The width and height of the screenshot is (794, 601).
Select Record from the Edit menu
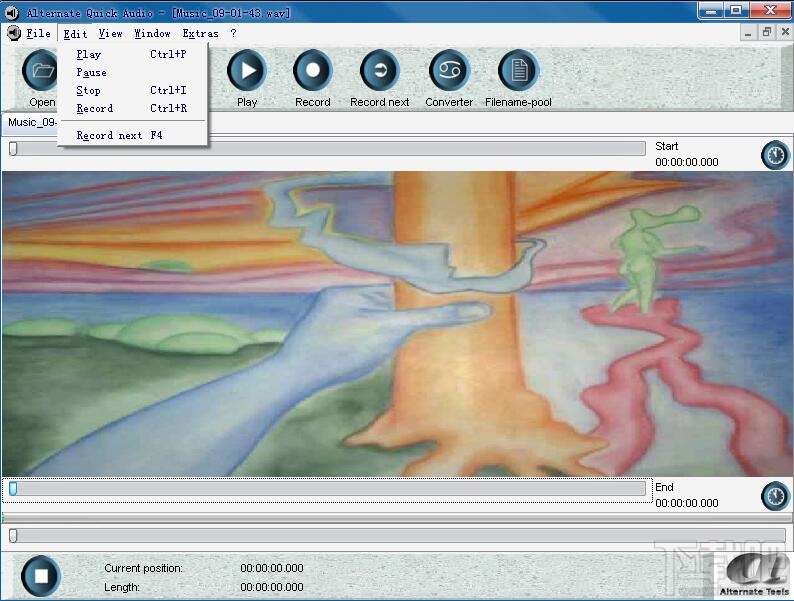coord(95,109)
